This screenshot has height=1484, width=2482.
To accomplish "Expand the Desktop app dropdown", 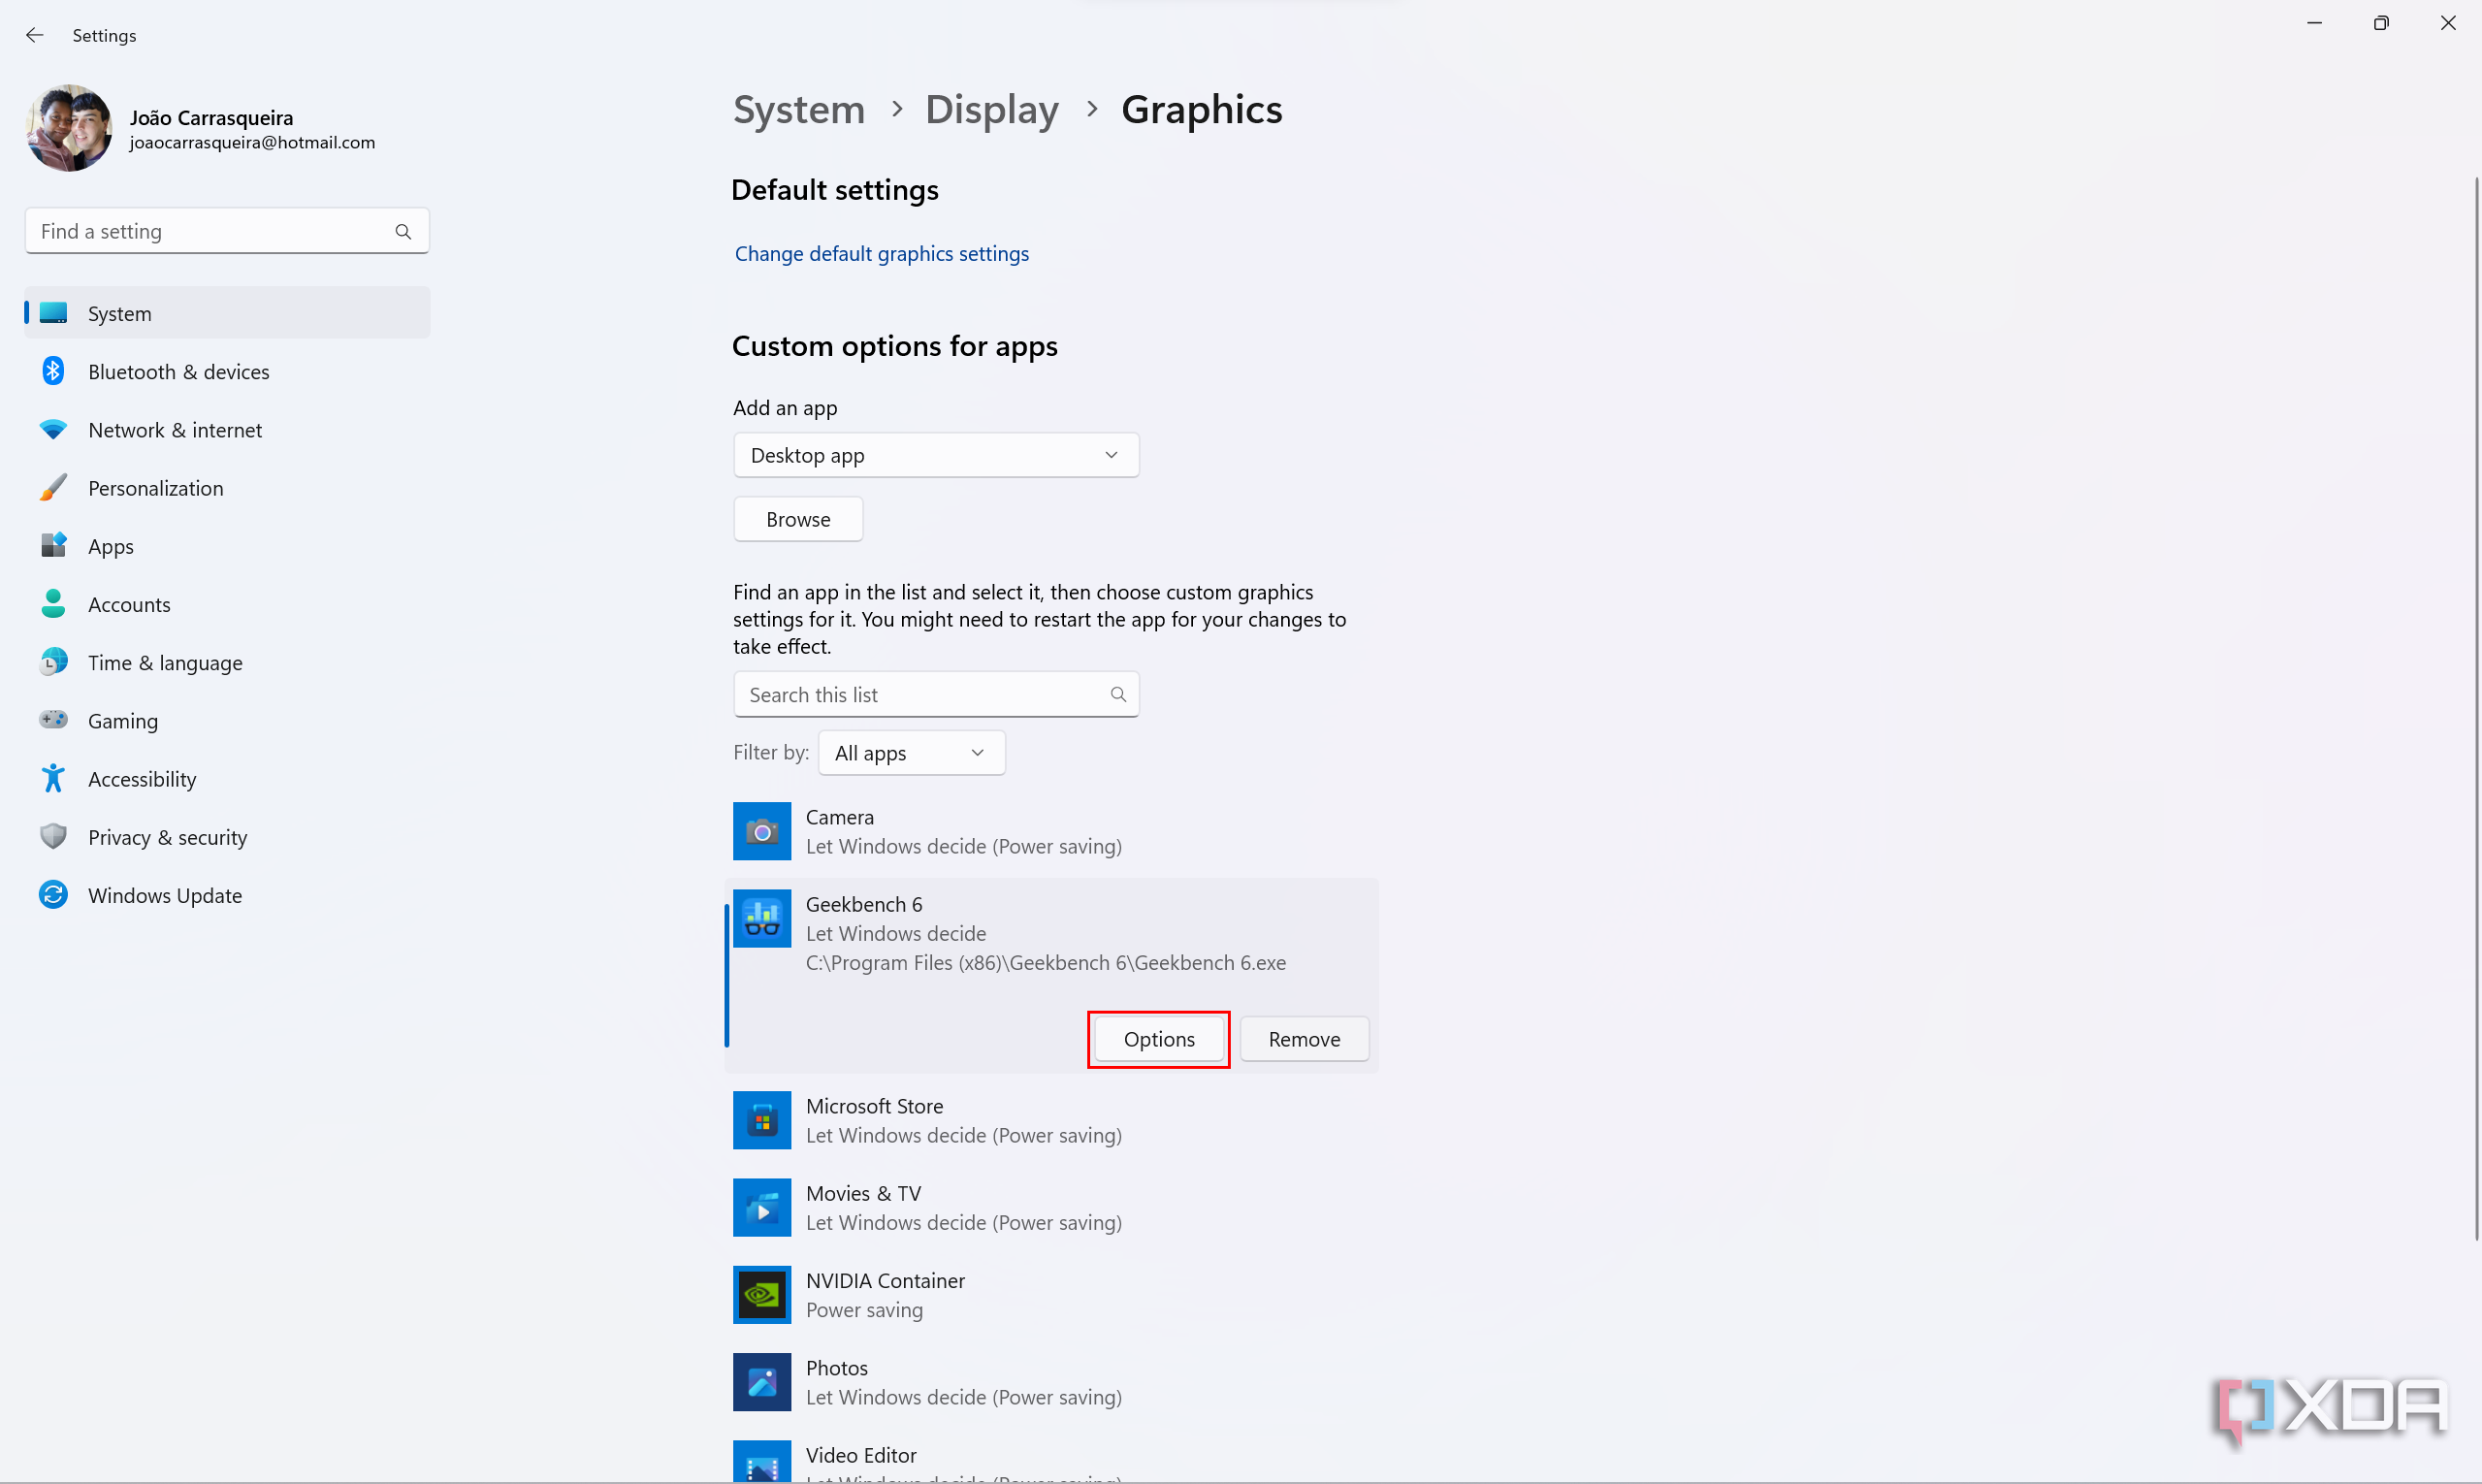I will click(935, 455).
